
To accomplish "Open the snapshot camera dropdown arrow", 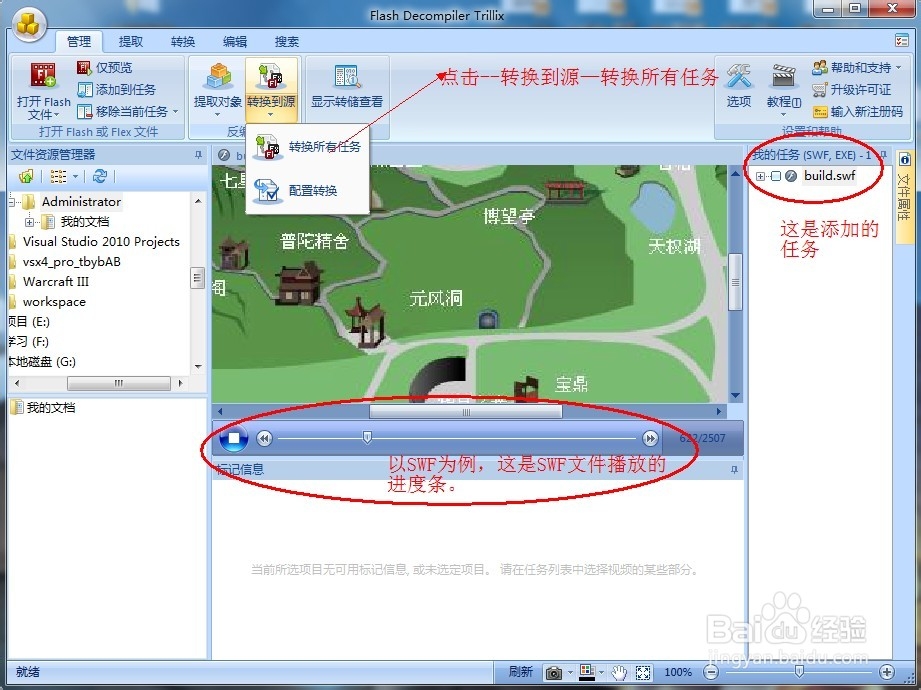I will 570,673.
